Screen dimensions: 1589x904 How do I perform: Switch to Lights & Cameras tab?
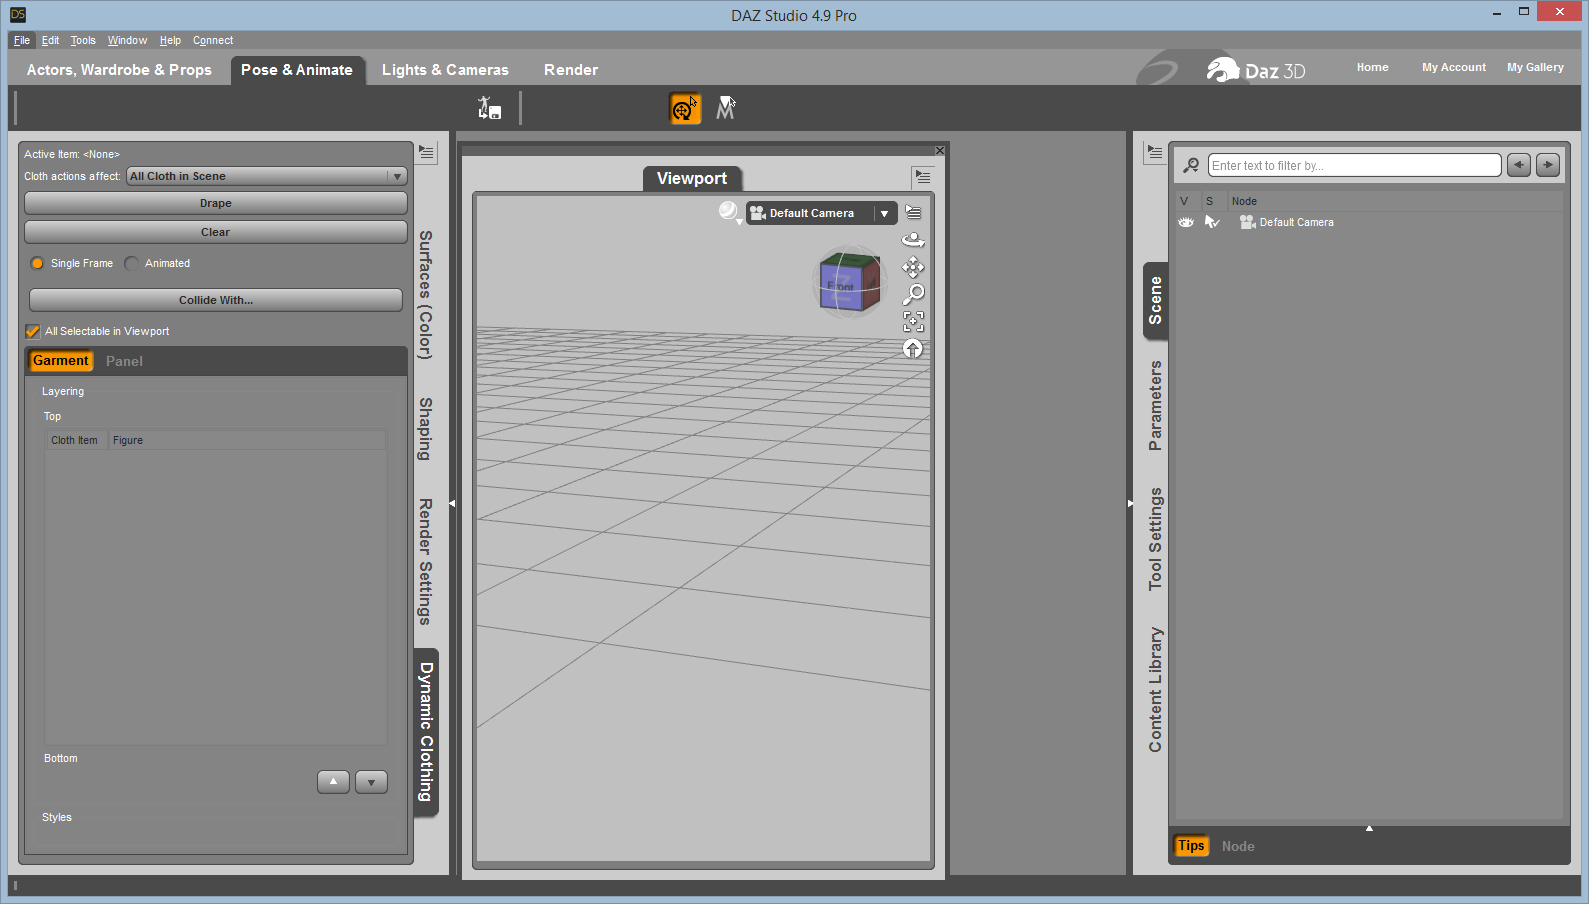(445, 70)
